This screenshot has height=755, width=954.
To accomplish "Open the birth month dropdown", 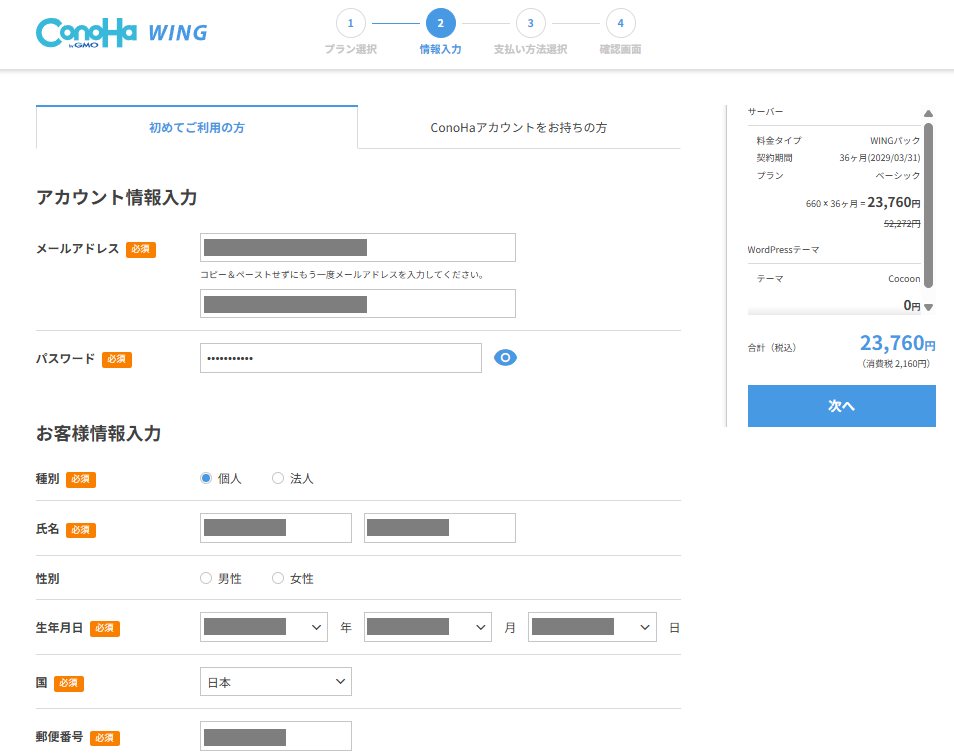I will click(427, 627).
